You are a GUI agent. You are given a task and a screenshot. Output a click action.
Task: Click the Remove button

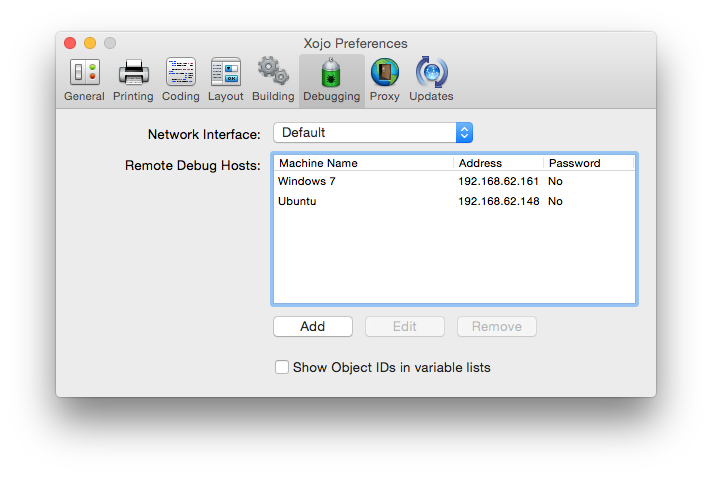click(x=497, y=327)
